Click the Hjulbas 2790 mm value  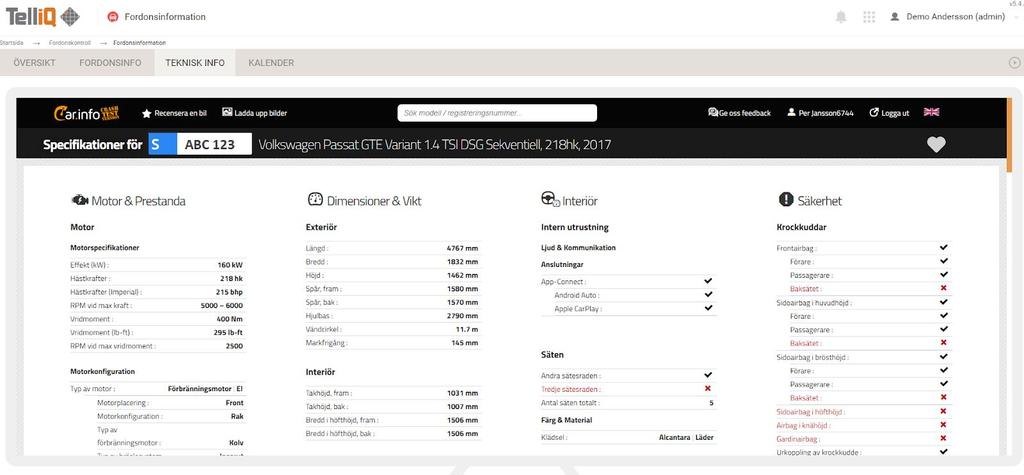pyautogui.click(x=462, y=316)
